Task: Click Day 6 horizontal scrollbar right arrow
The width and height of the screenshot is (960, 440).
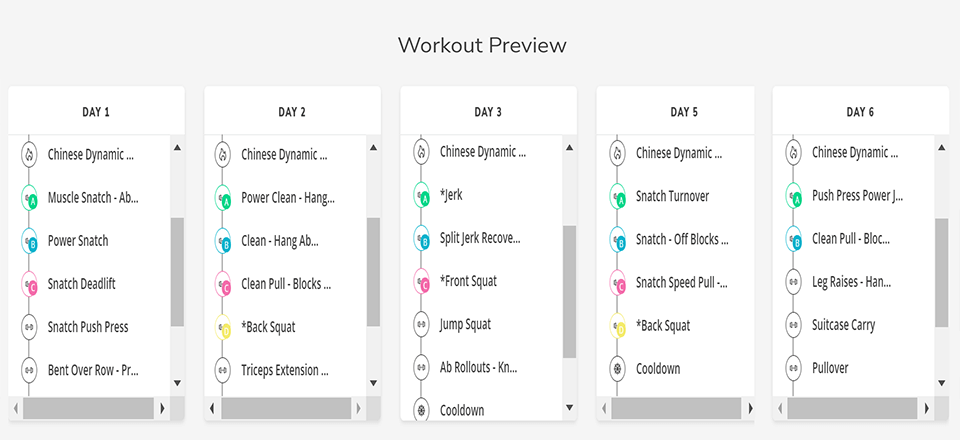Action: 926,408
